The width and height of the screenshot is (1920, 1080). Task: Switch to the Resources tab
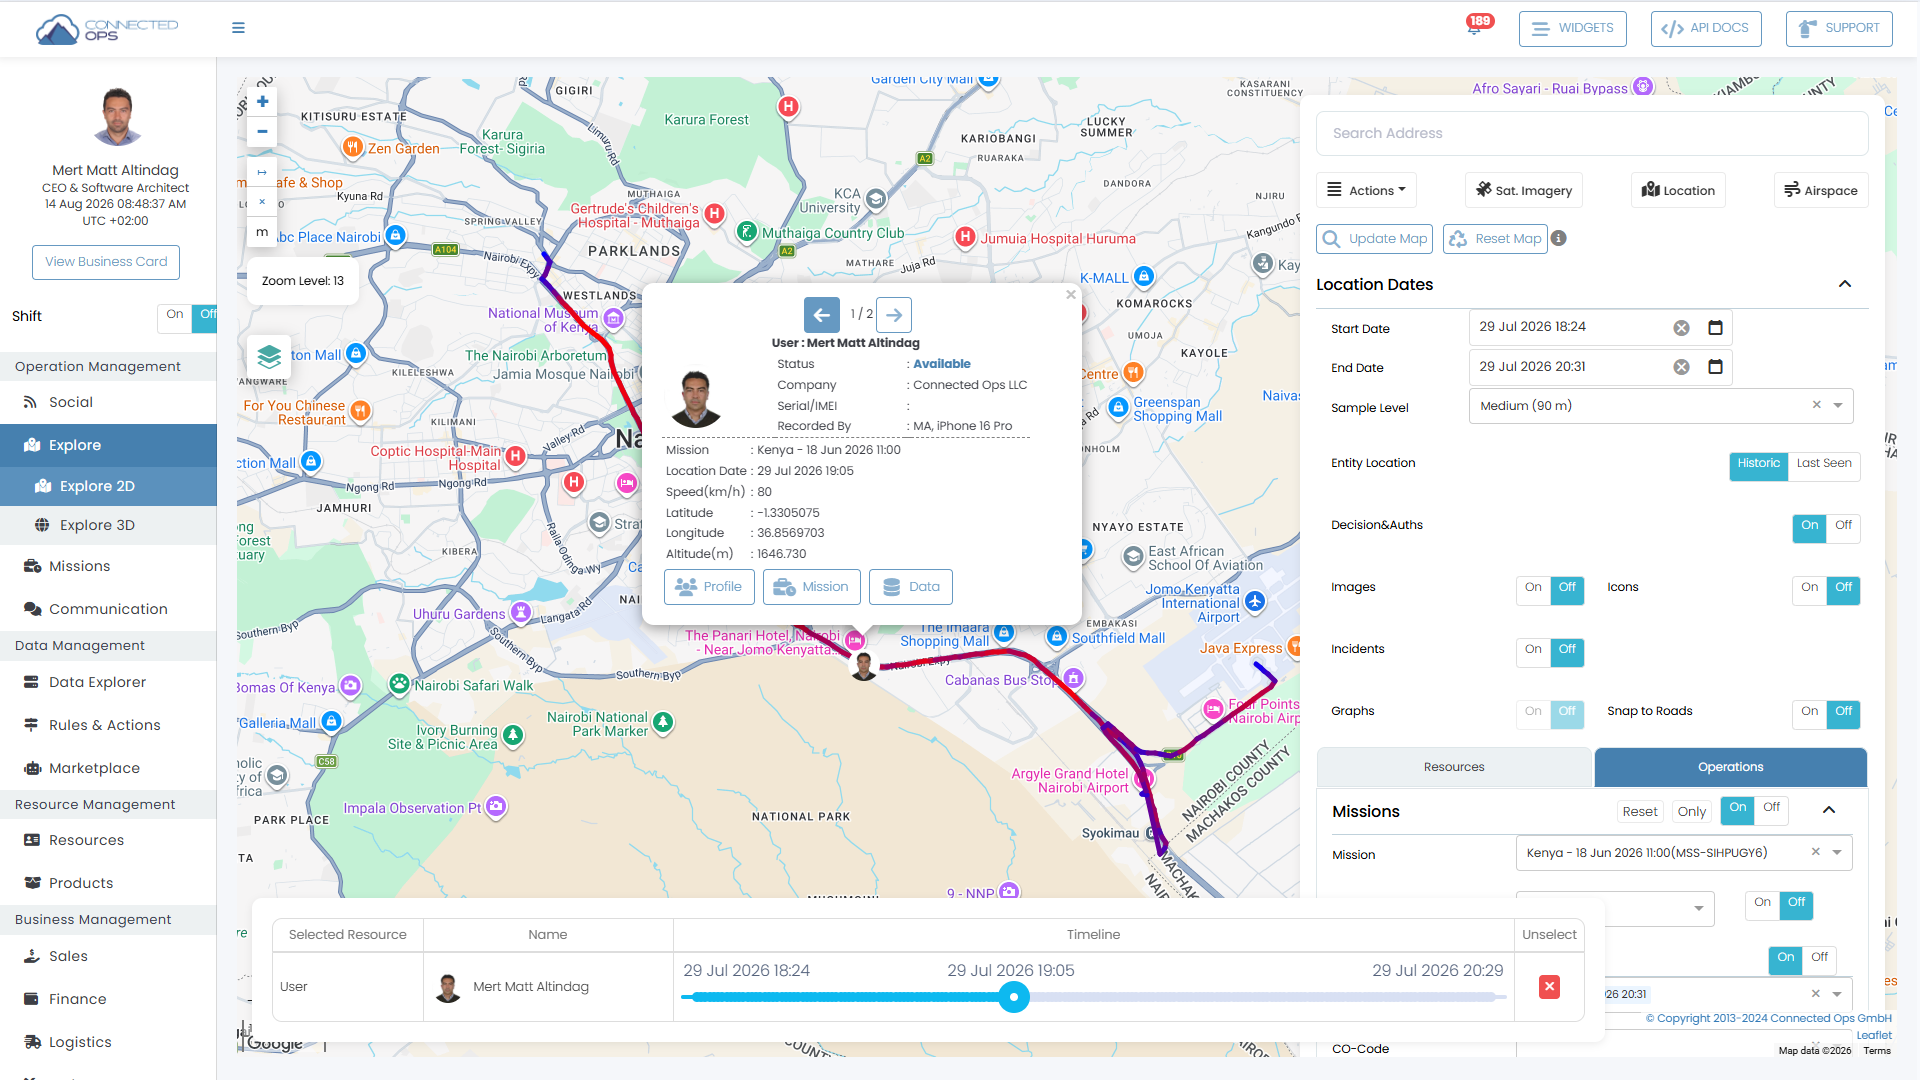click(1454, 767)
